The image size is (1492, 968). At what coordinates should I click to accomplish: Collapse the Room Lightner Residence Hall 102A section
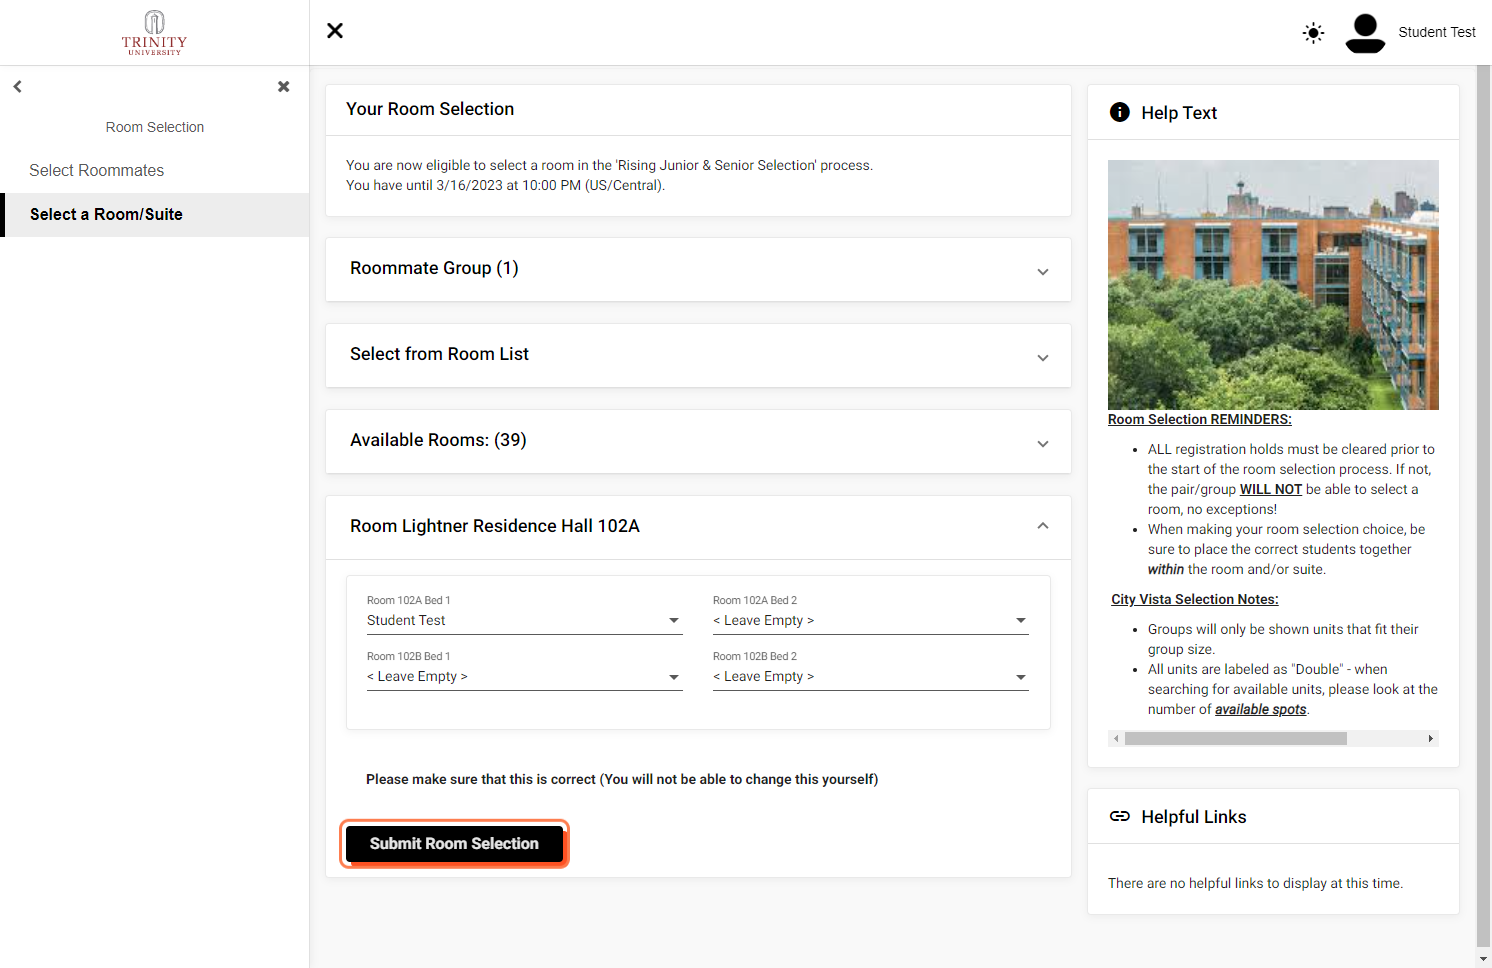coord(698,527)
